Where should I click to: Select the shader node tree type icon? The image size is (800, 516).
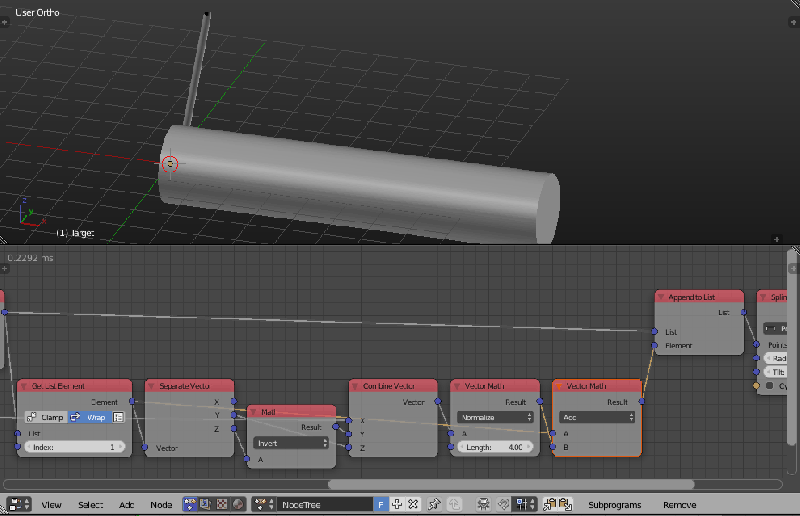click(x=206, y=504)
